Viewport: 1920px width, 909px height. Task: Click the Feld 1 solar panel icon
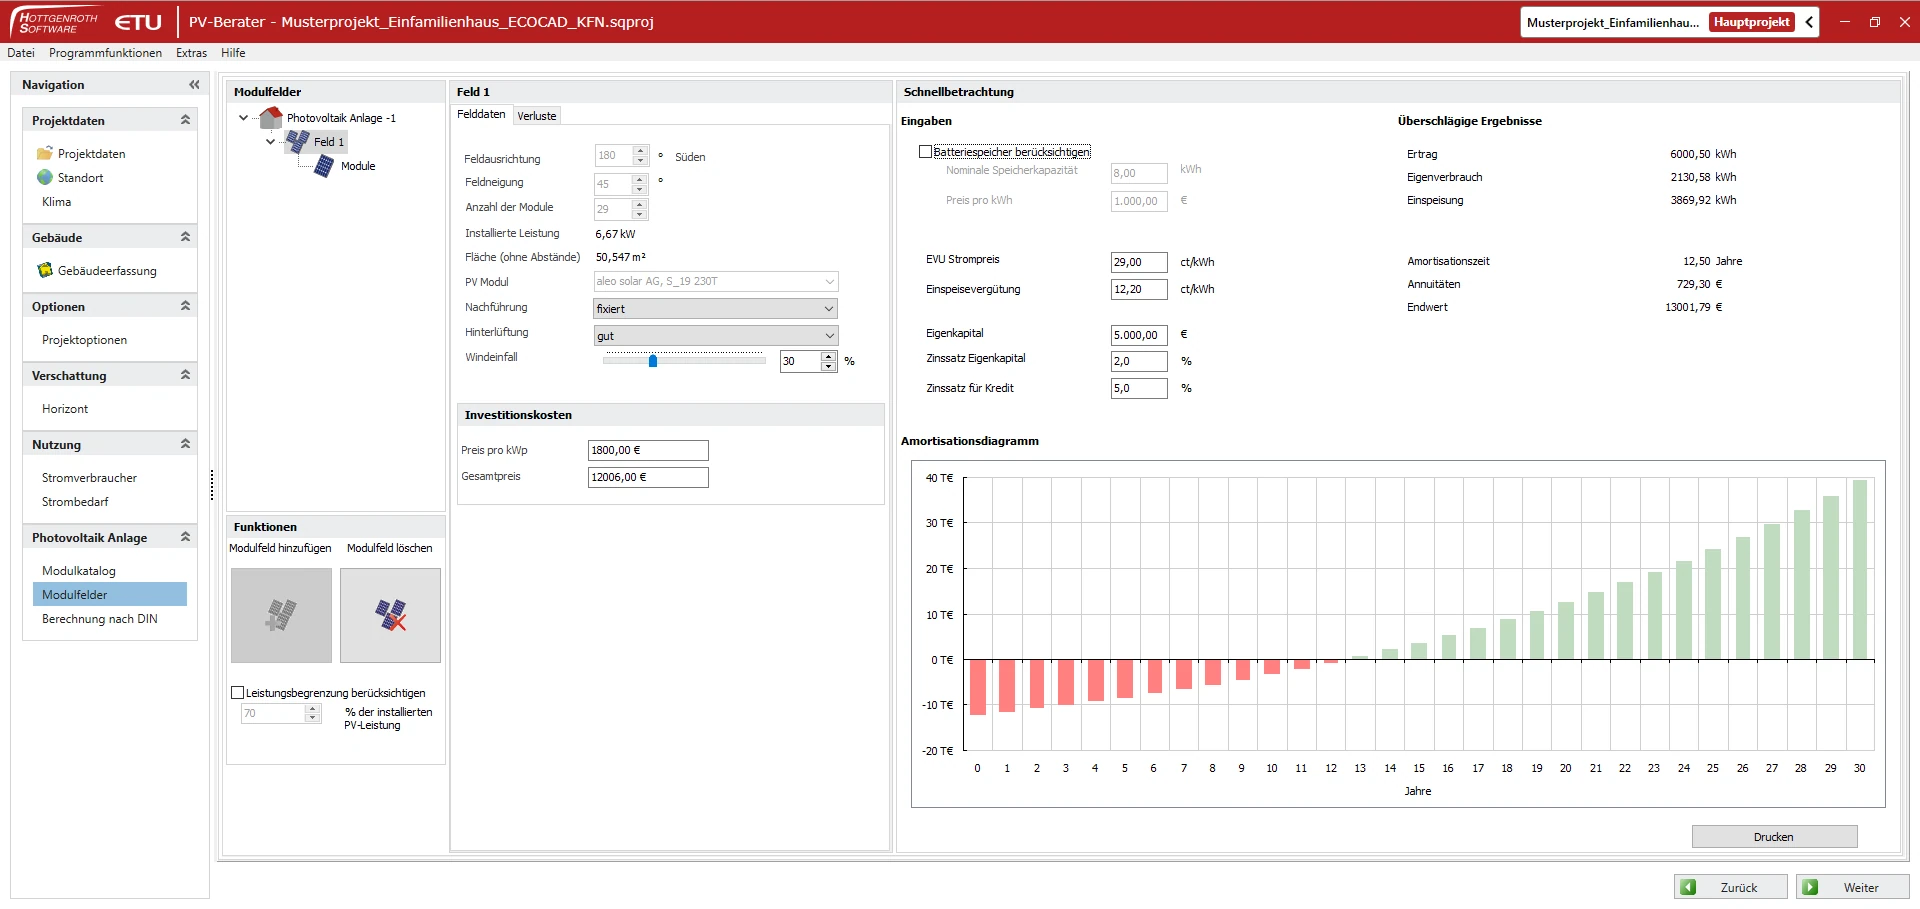pyautogui.click(x=297, y=141)
